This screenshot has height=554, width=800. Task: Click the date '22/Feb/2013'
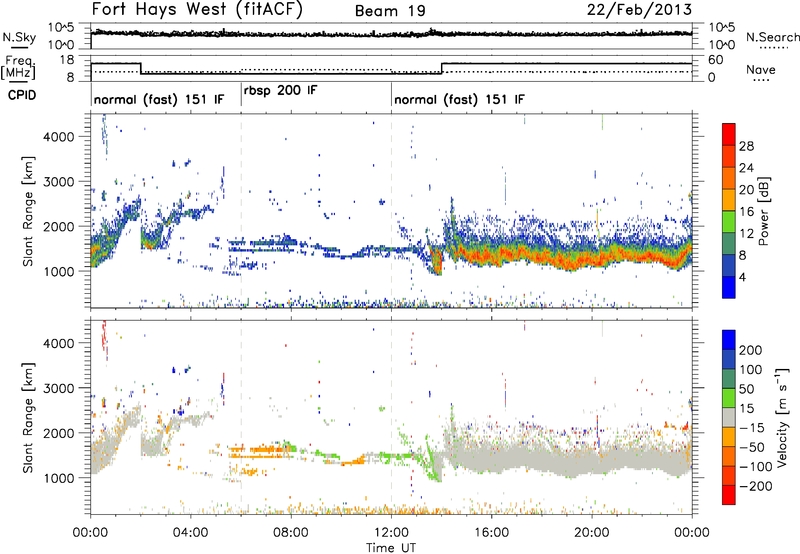(x=639, y=10)
